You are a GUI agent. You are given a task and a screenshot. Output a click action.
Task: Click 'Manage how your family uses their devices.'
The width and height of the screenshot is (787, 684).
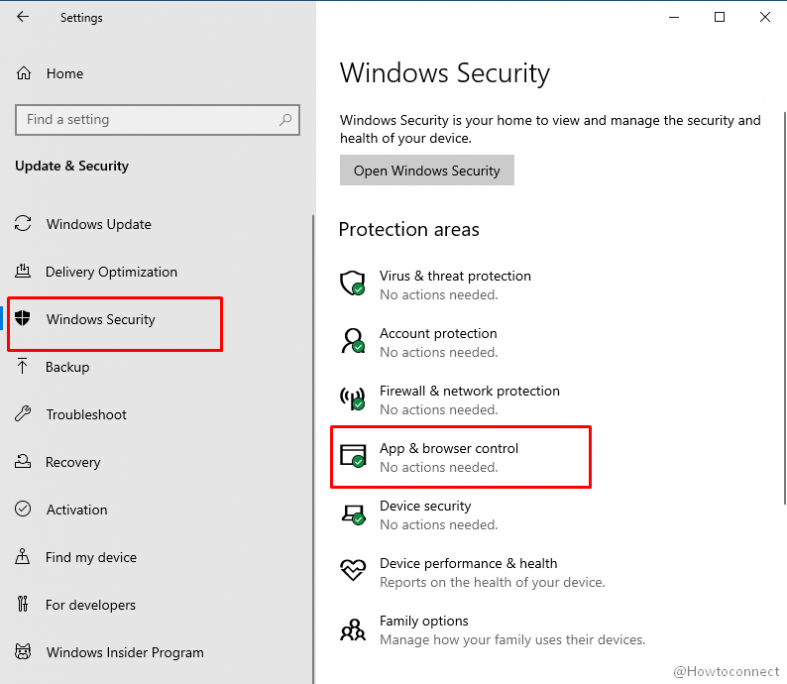512,639
